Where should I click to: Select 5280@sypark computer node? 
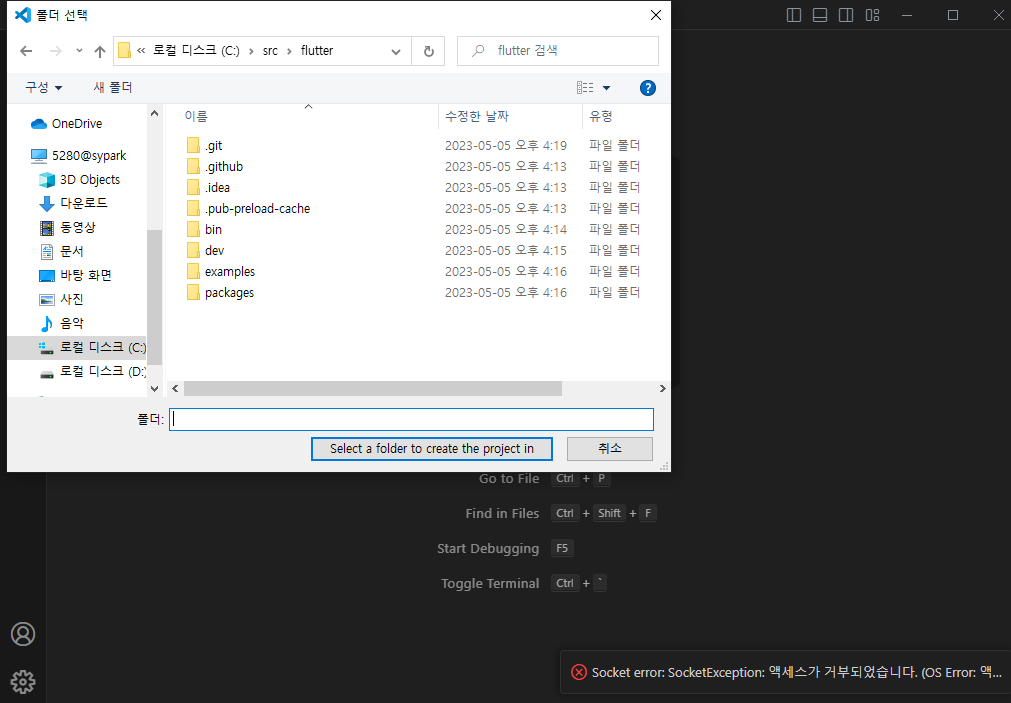click(x=78, y=155)
